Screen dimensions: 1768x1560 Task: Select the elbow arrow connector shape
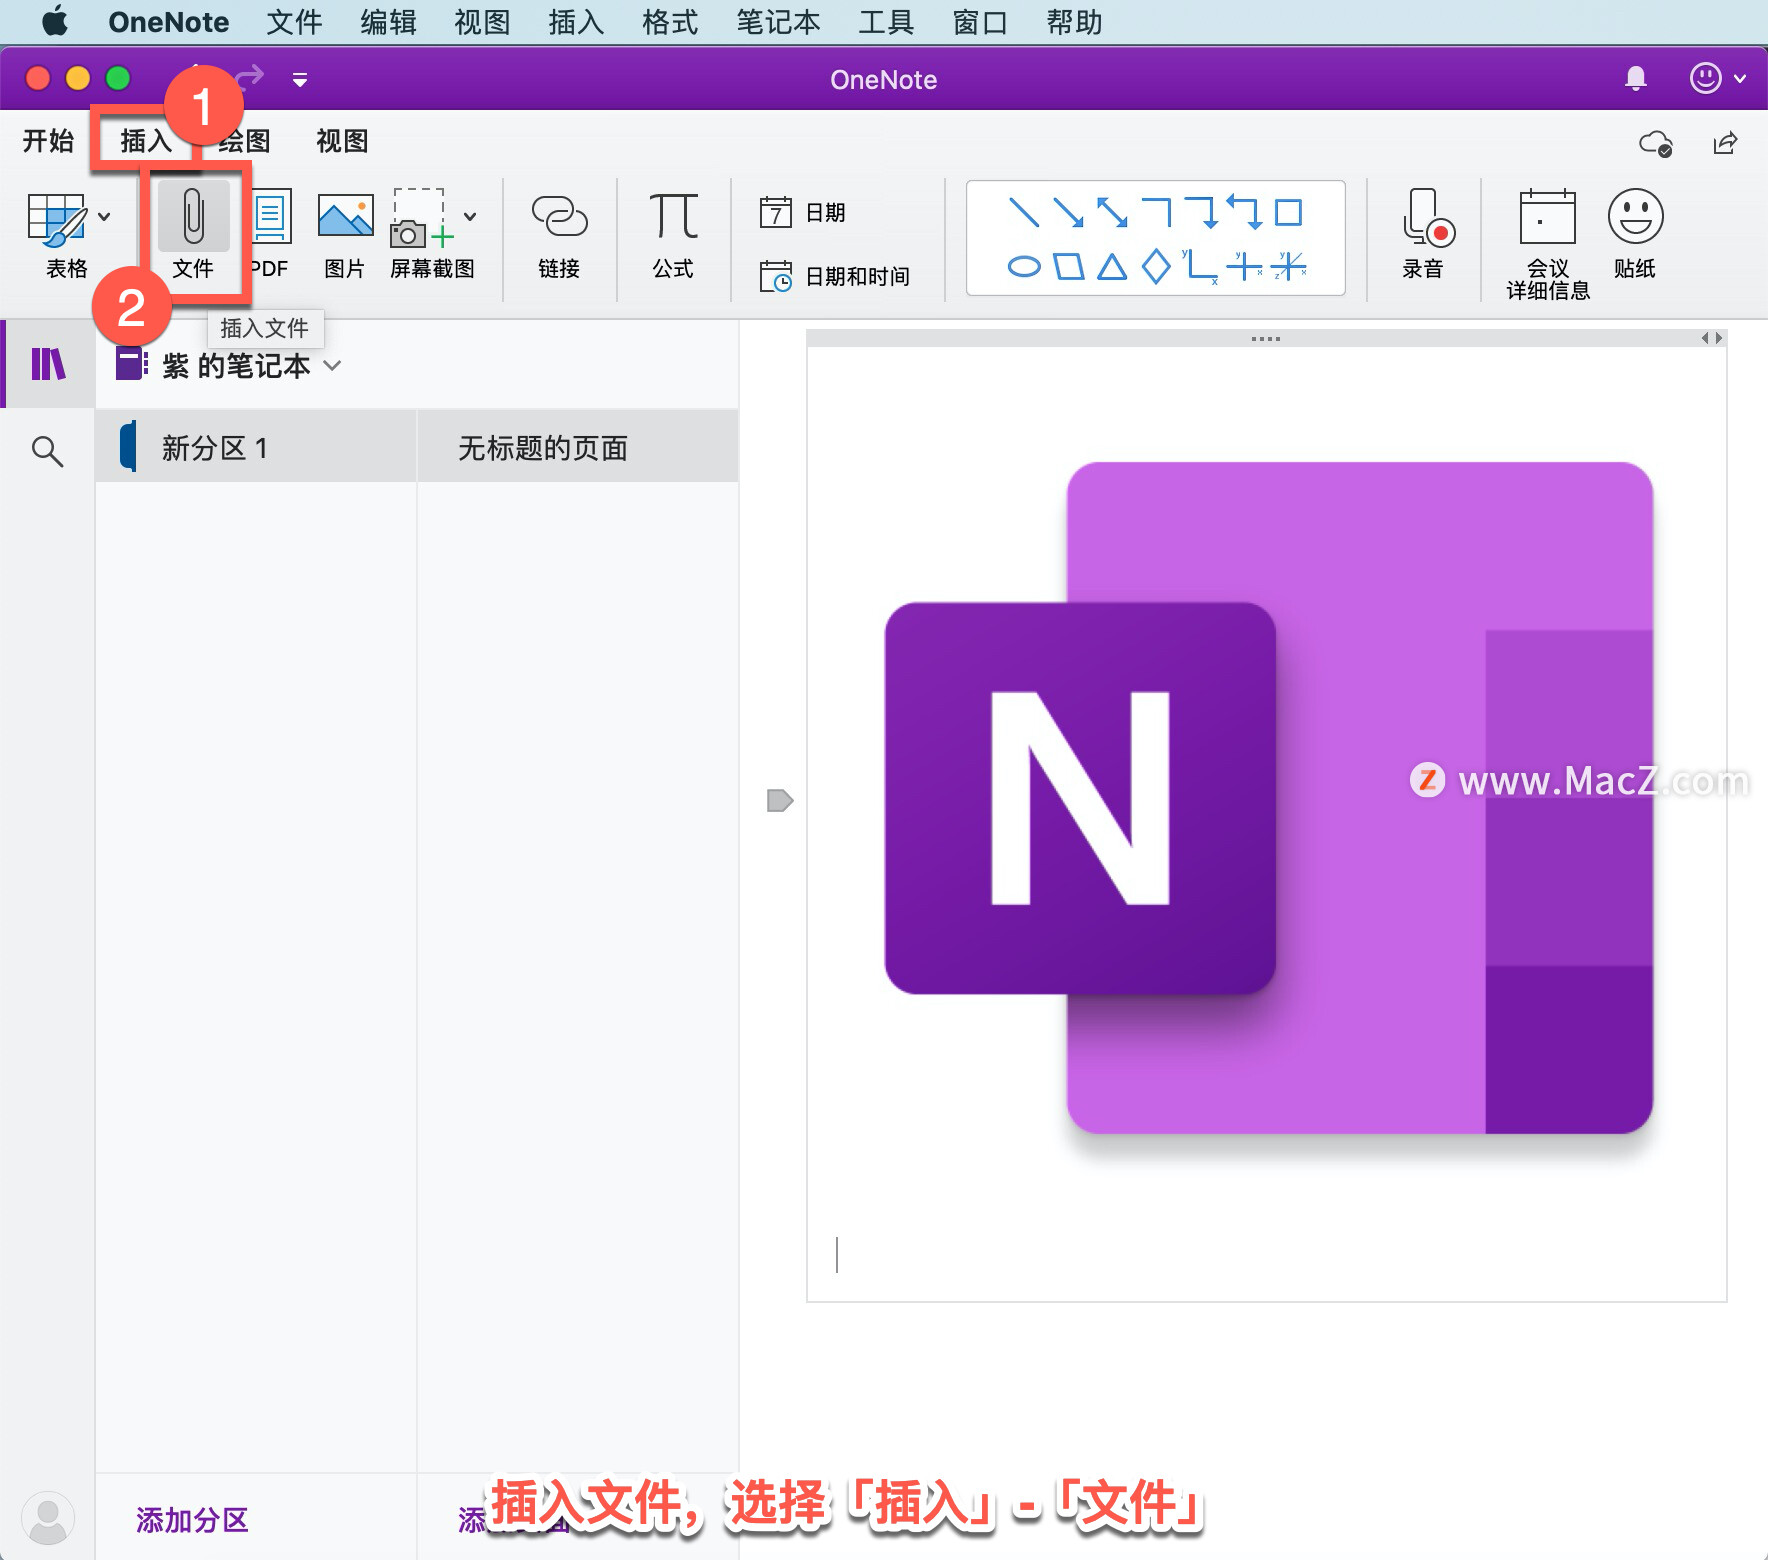point(1201,212)
